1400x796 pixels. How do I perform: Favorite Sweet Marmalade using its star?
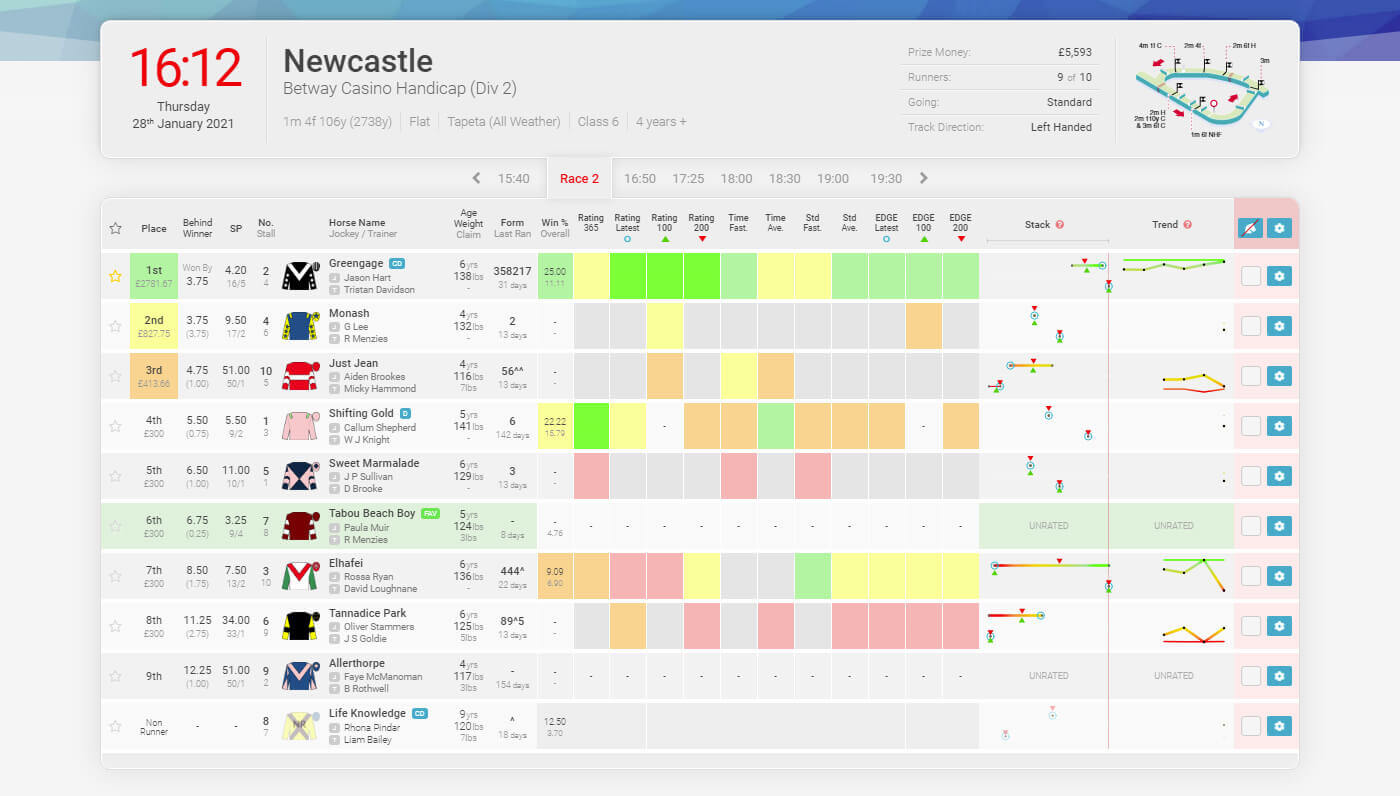(x=114, y=475)
